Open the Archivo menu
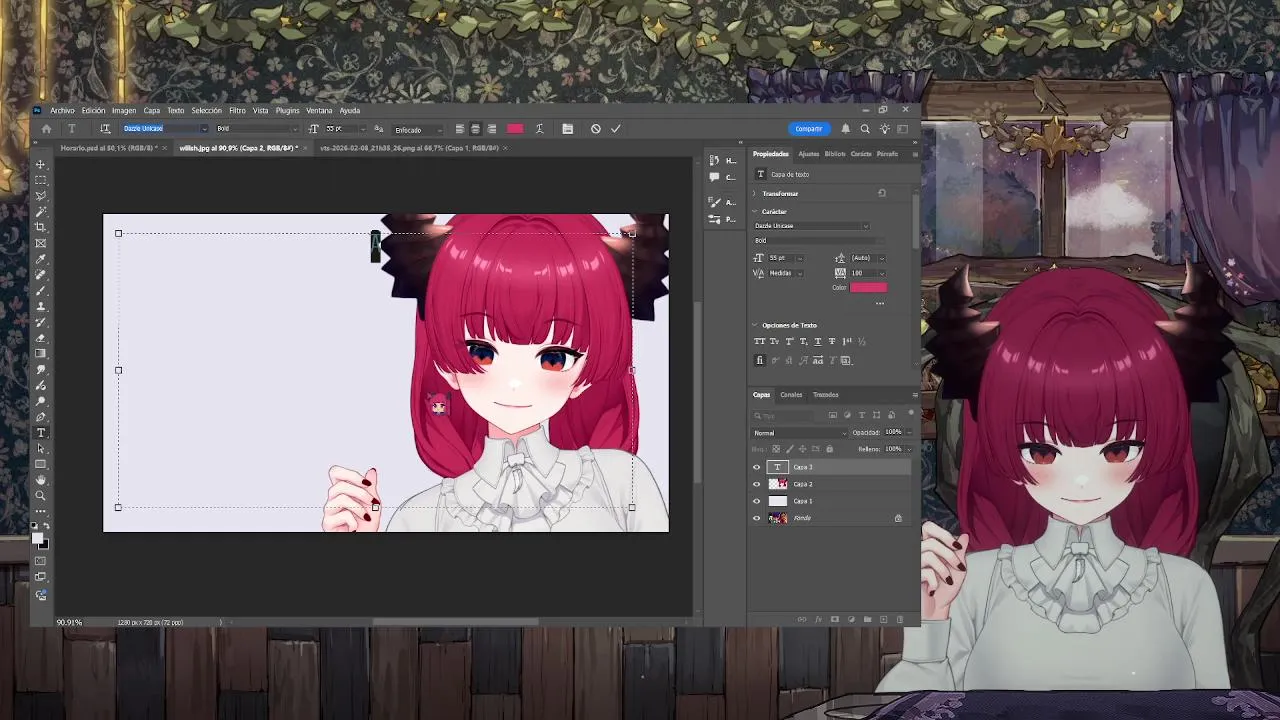Screen dimensions: 1280x720 tap(62, 111)
